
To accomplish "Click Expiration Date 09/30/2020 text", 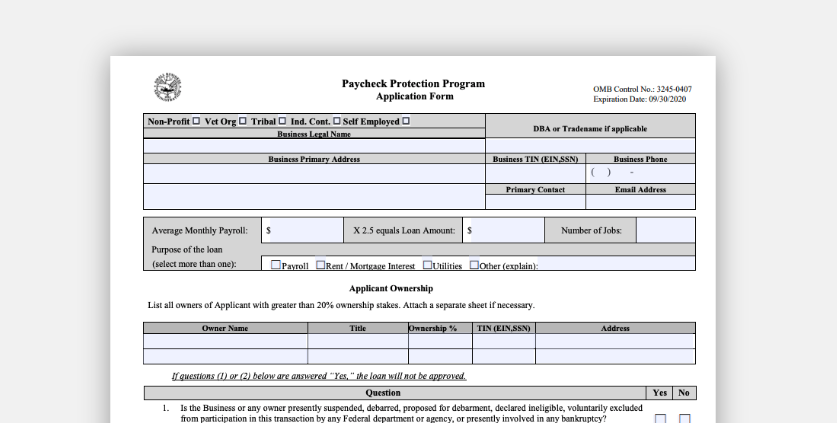I will click(x=639, y=99).
